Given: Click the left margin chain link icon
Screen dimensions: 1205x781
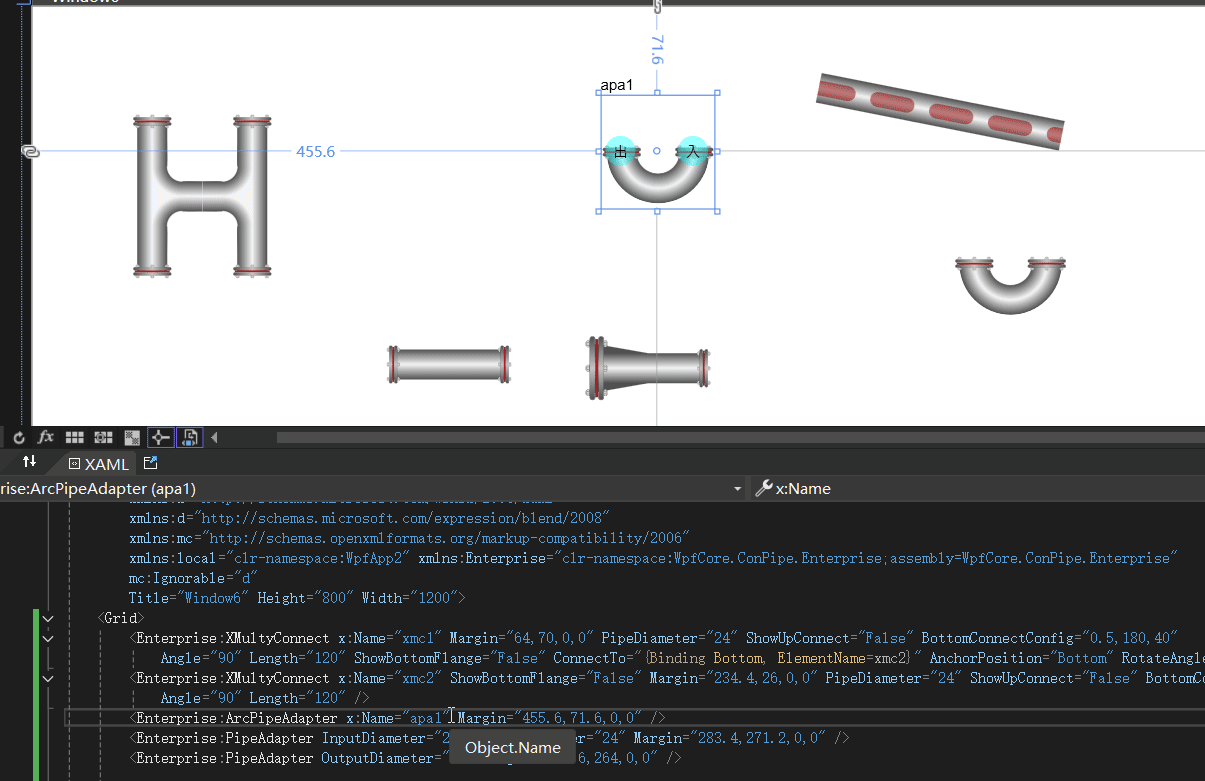Looking at the screenshot, I should coord(30,151).
